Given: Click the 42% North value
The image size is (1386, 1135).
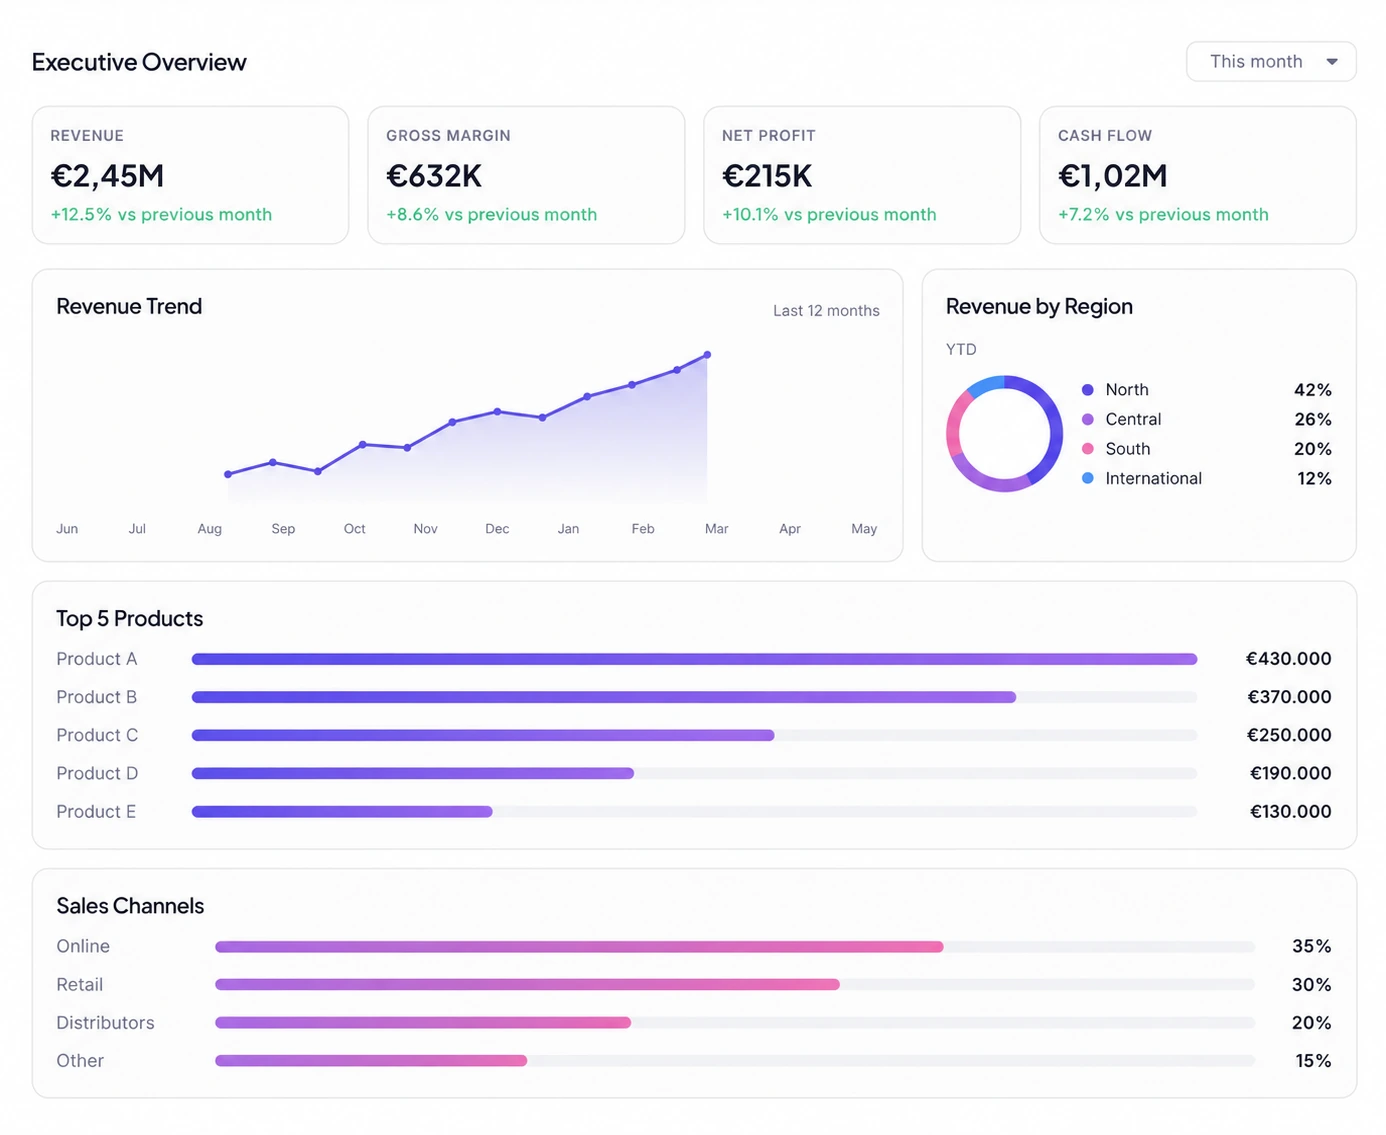Looking at the screenshot, I should click(1313, 390).
